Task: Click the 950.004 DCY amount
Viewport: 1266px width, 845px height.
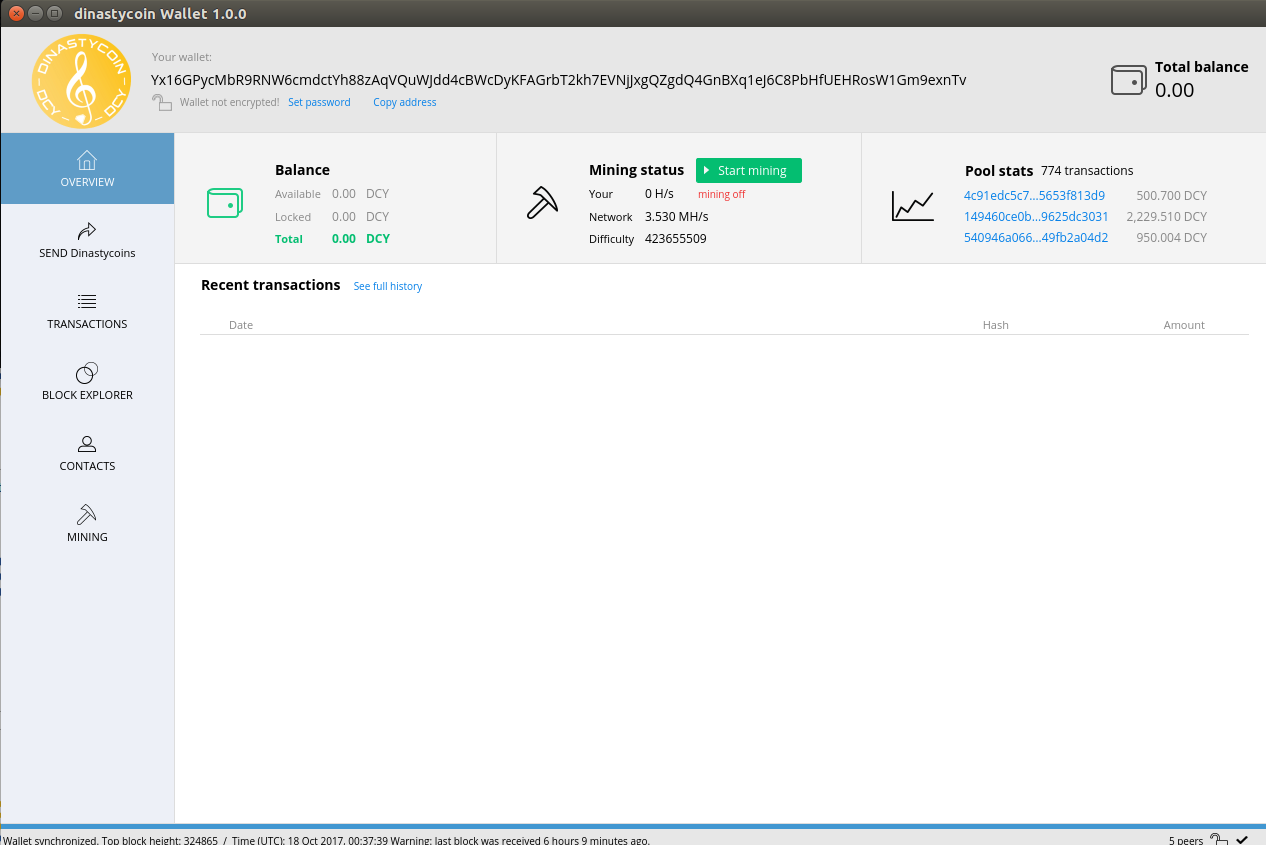Action: click(1172, 238)
